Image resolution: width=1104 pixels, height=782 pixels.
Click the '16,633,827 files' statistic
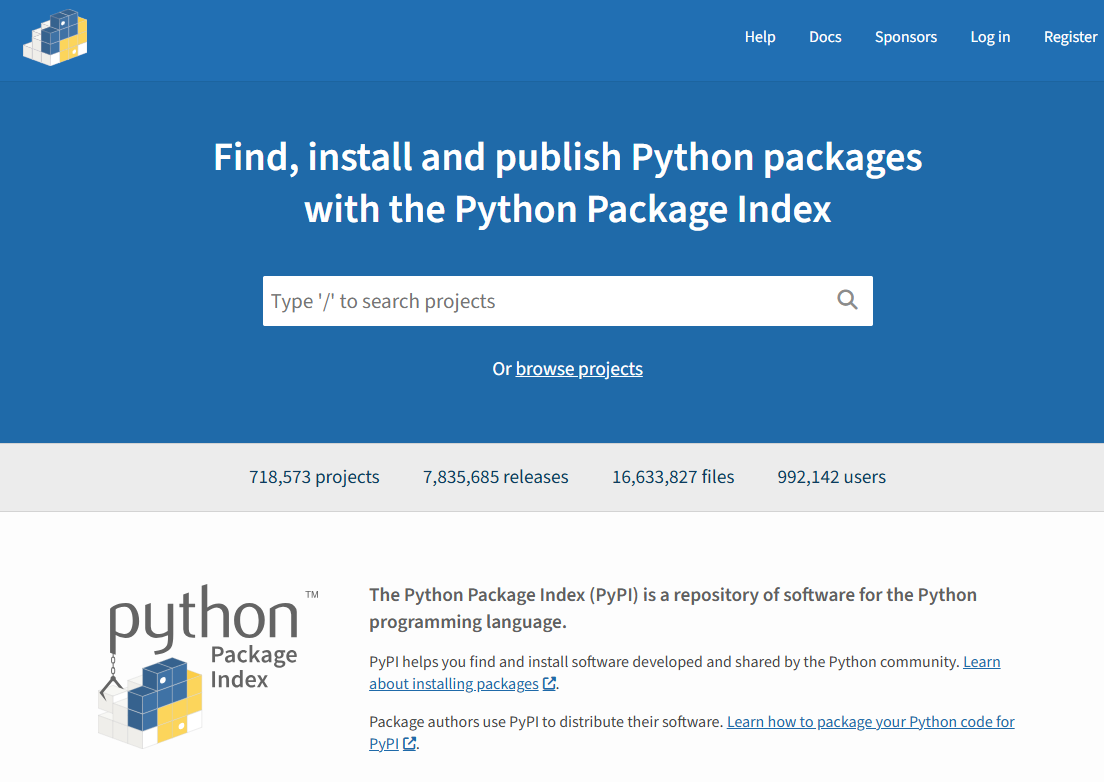coord(673,477)
